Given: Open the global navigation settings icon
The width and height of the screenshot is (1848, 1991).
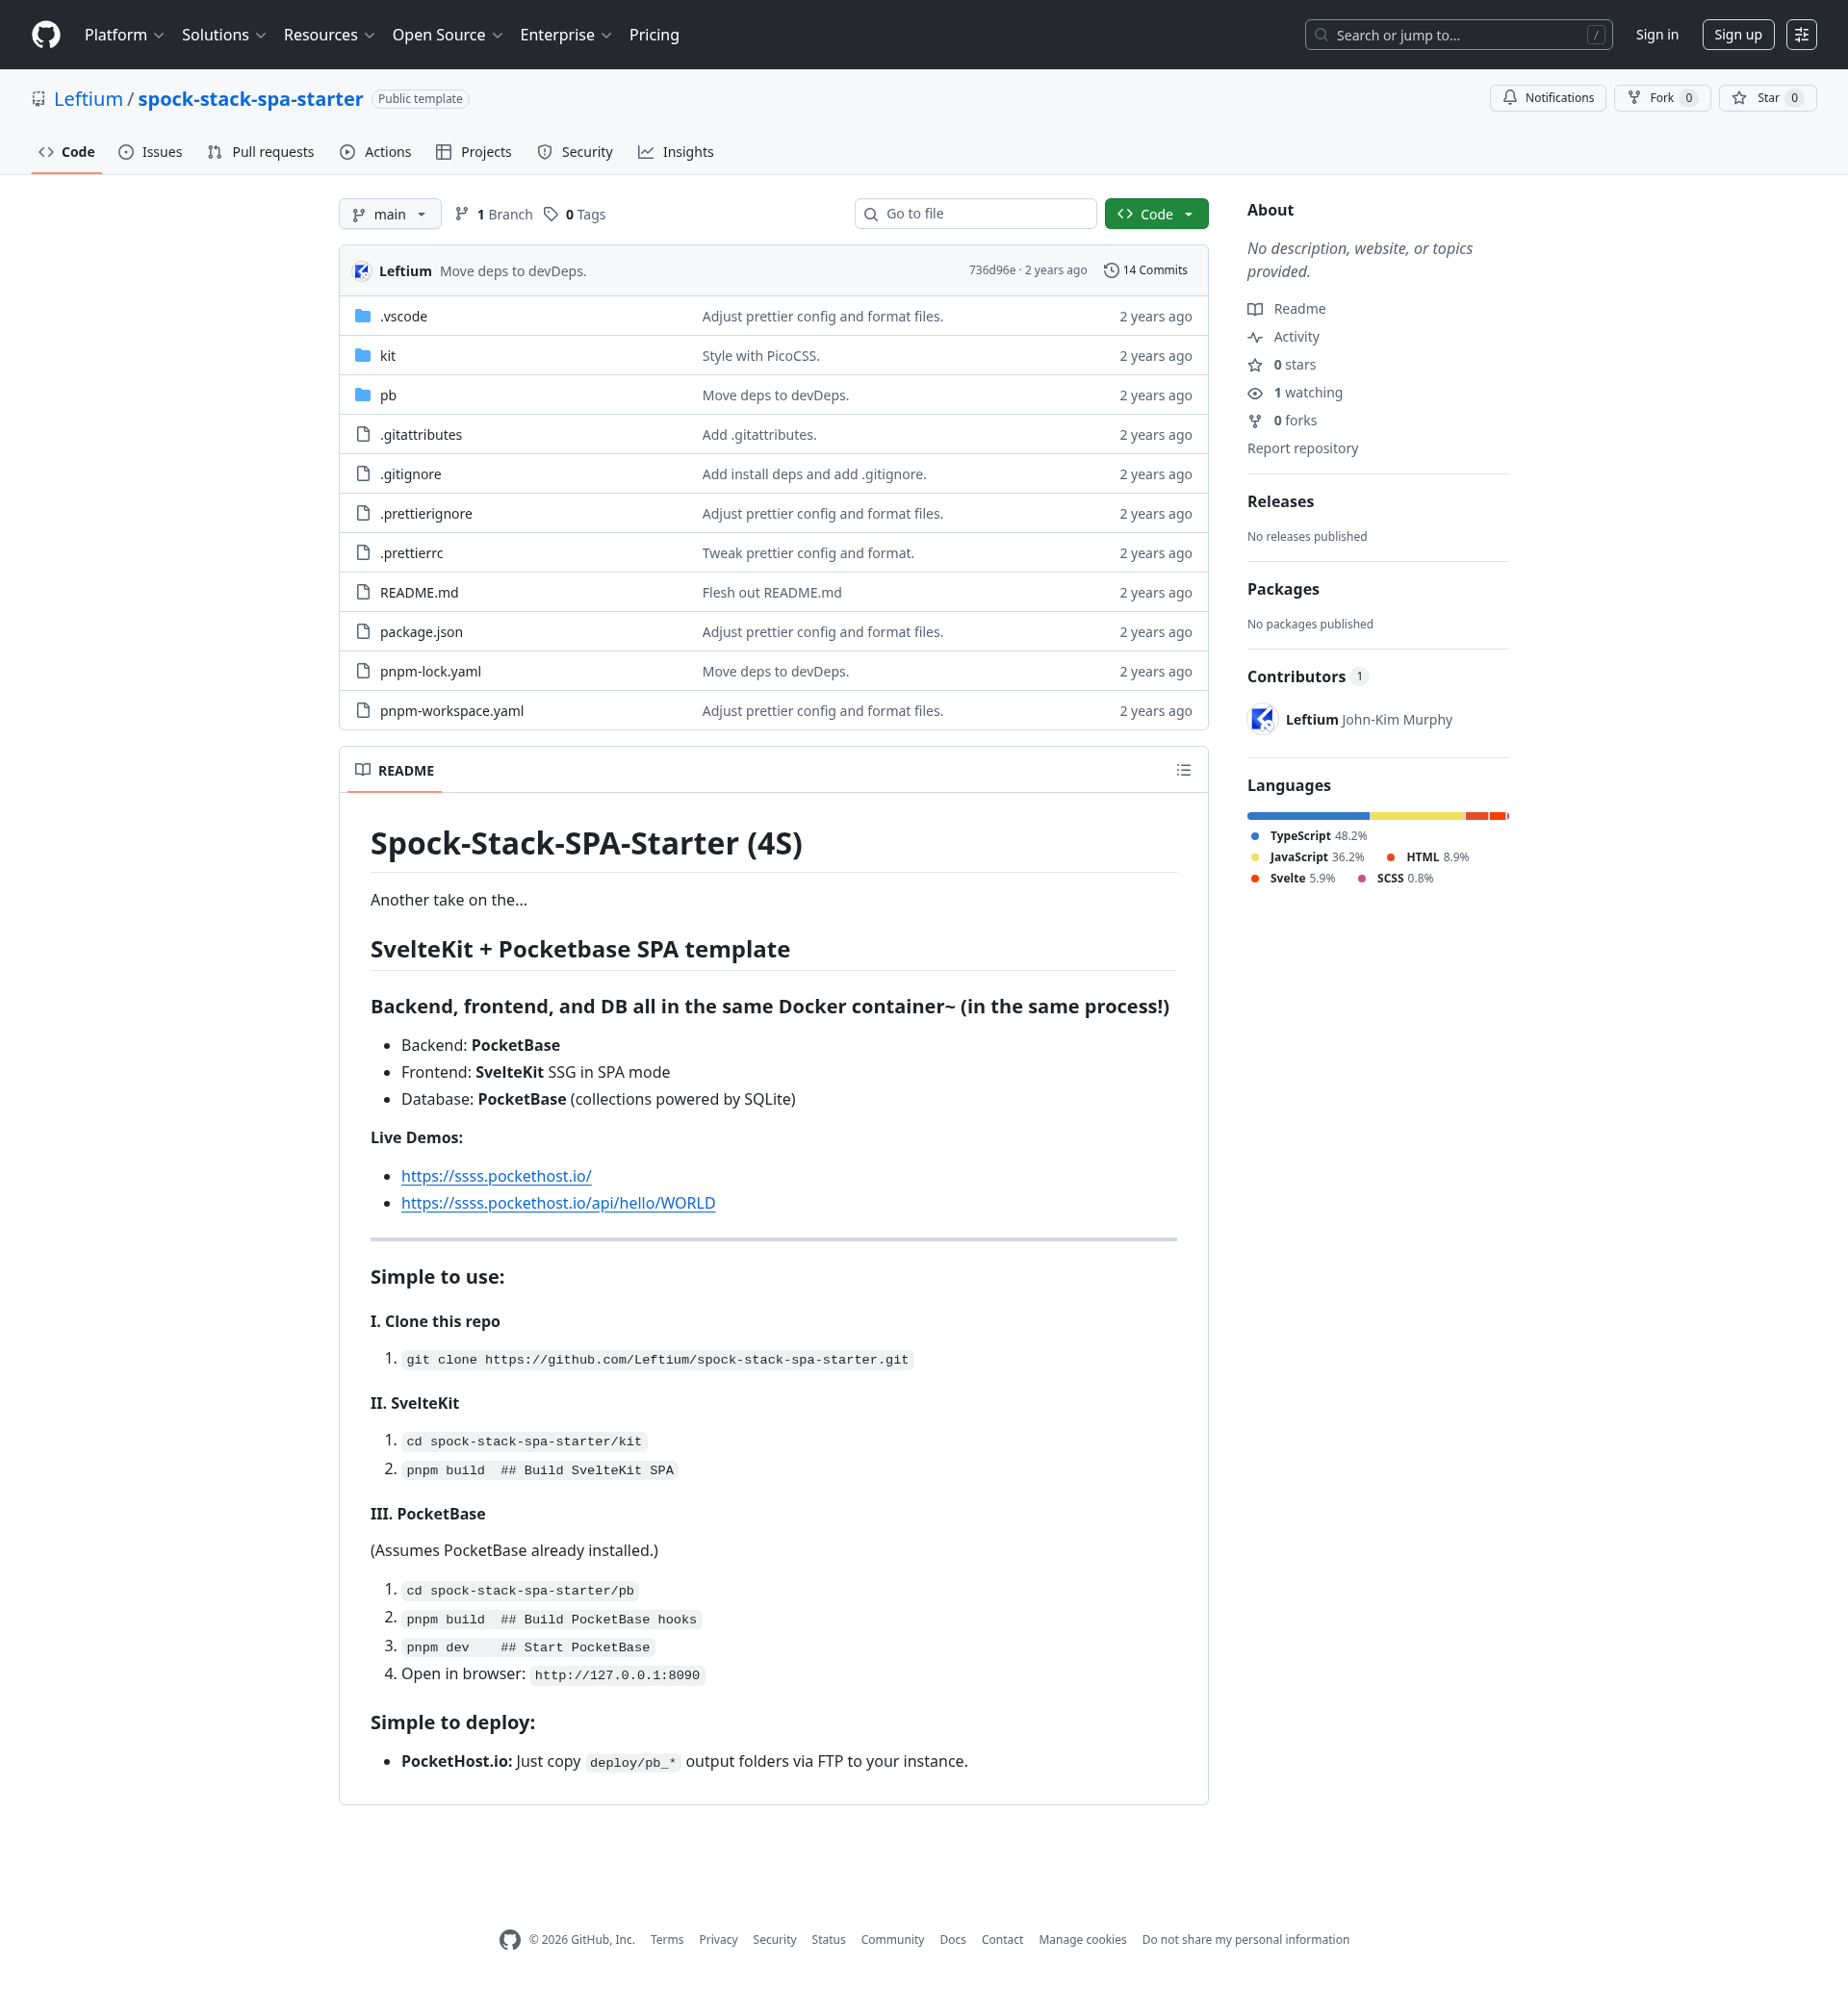Looking at the screenshot, I should [x=1801, y=35].
